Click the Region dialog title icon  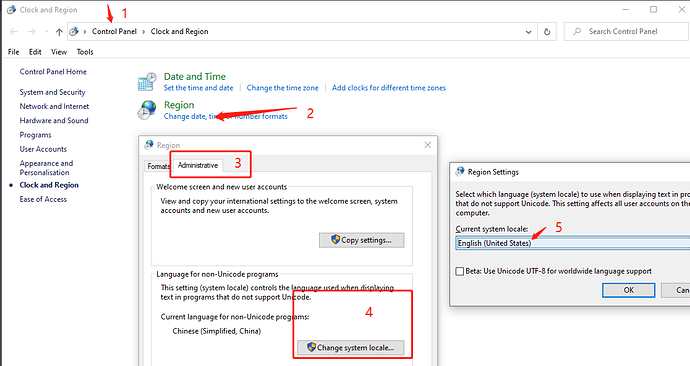(149, 145)
